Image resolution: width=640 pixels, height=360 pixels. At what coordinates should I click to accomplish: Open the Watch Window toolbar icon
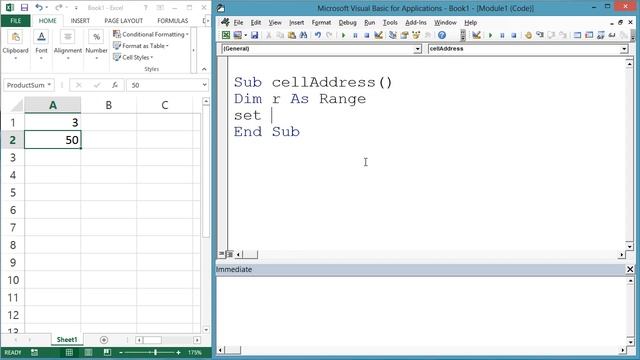(x=600, y=36)
